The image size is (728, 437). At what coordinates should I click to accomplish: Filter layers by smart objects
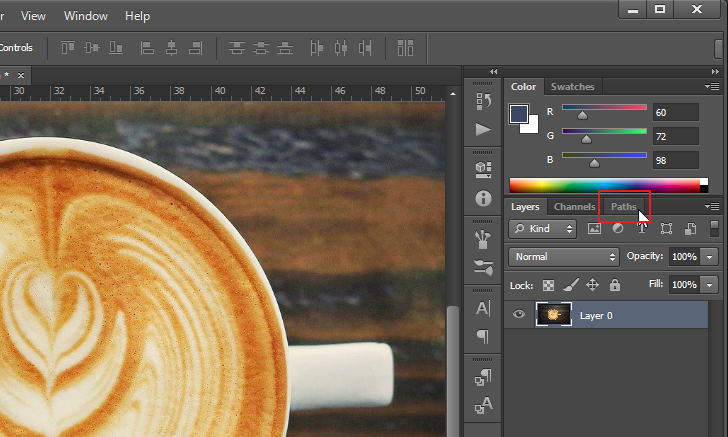tap(690, 228)
